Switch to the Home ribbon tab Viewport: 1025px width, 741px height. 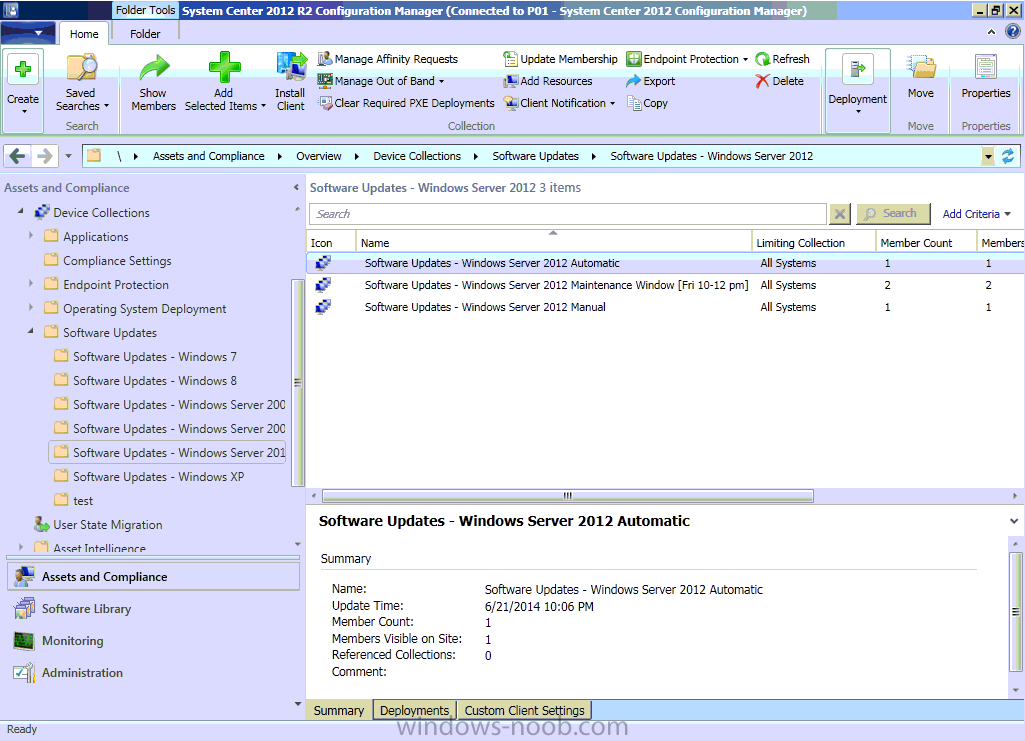point(84,34)
